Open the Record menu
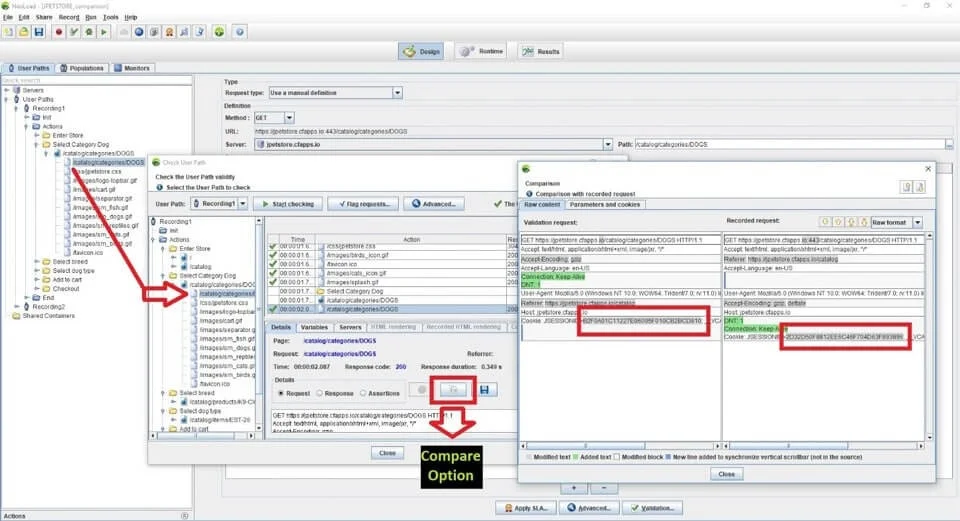Screen dimensions: 960x521 tap(69, 17)
